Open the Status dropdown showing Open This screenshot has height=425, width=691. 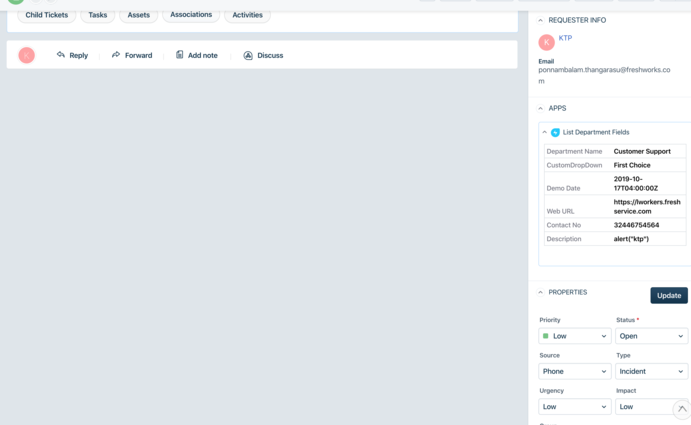pyautogui.click(x=651, y=336)
